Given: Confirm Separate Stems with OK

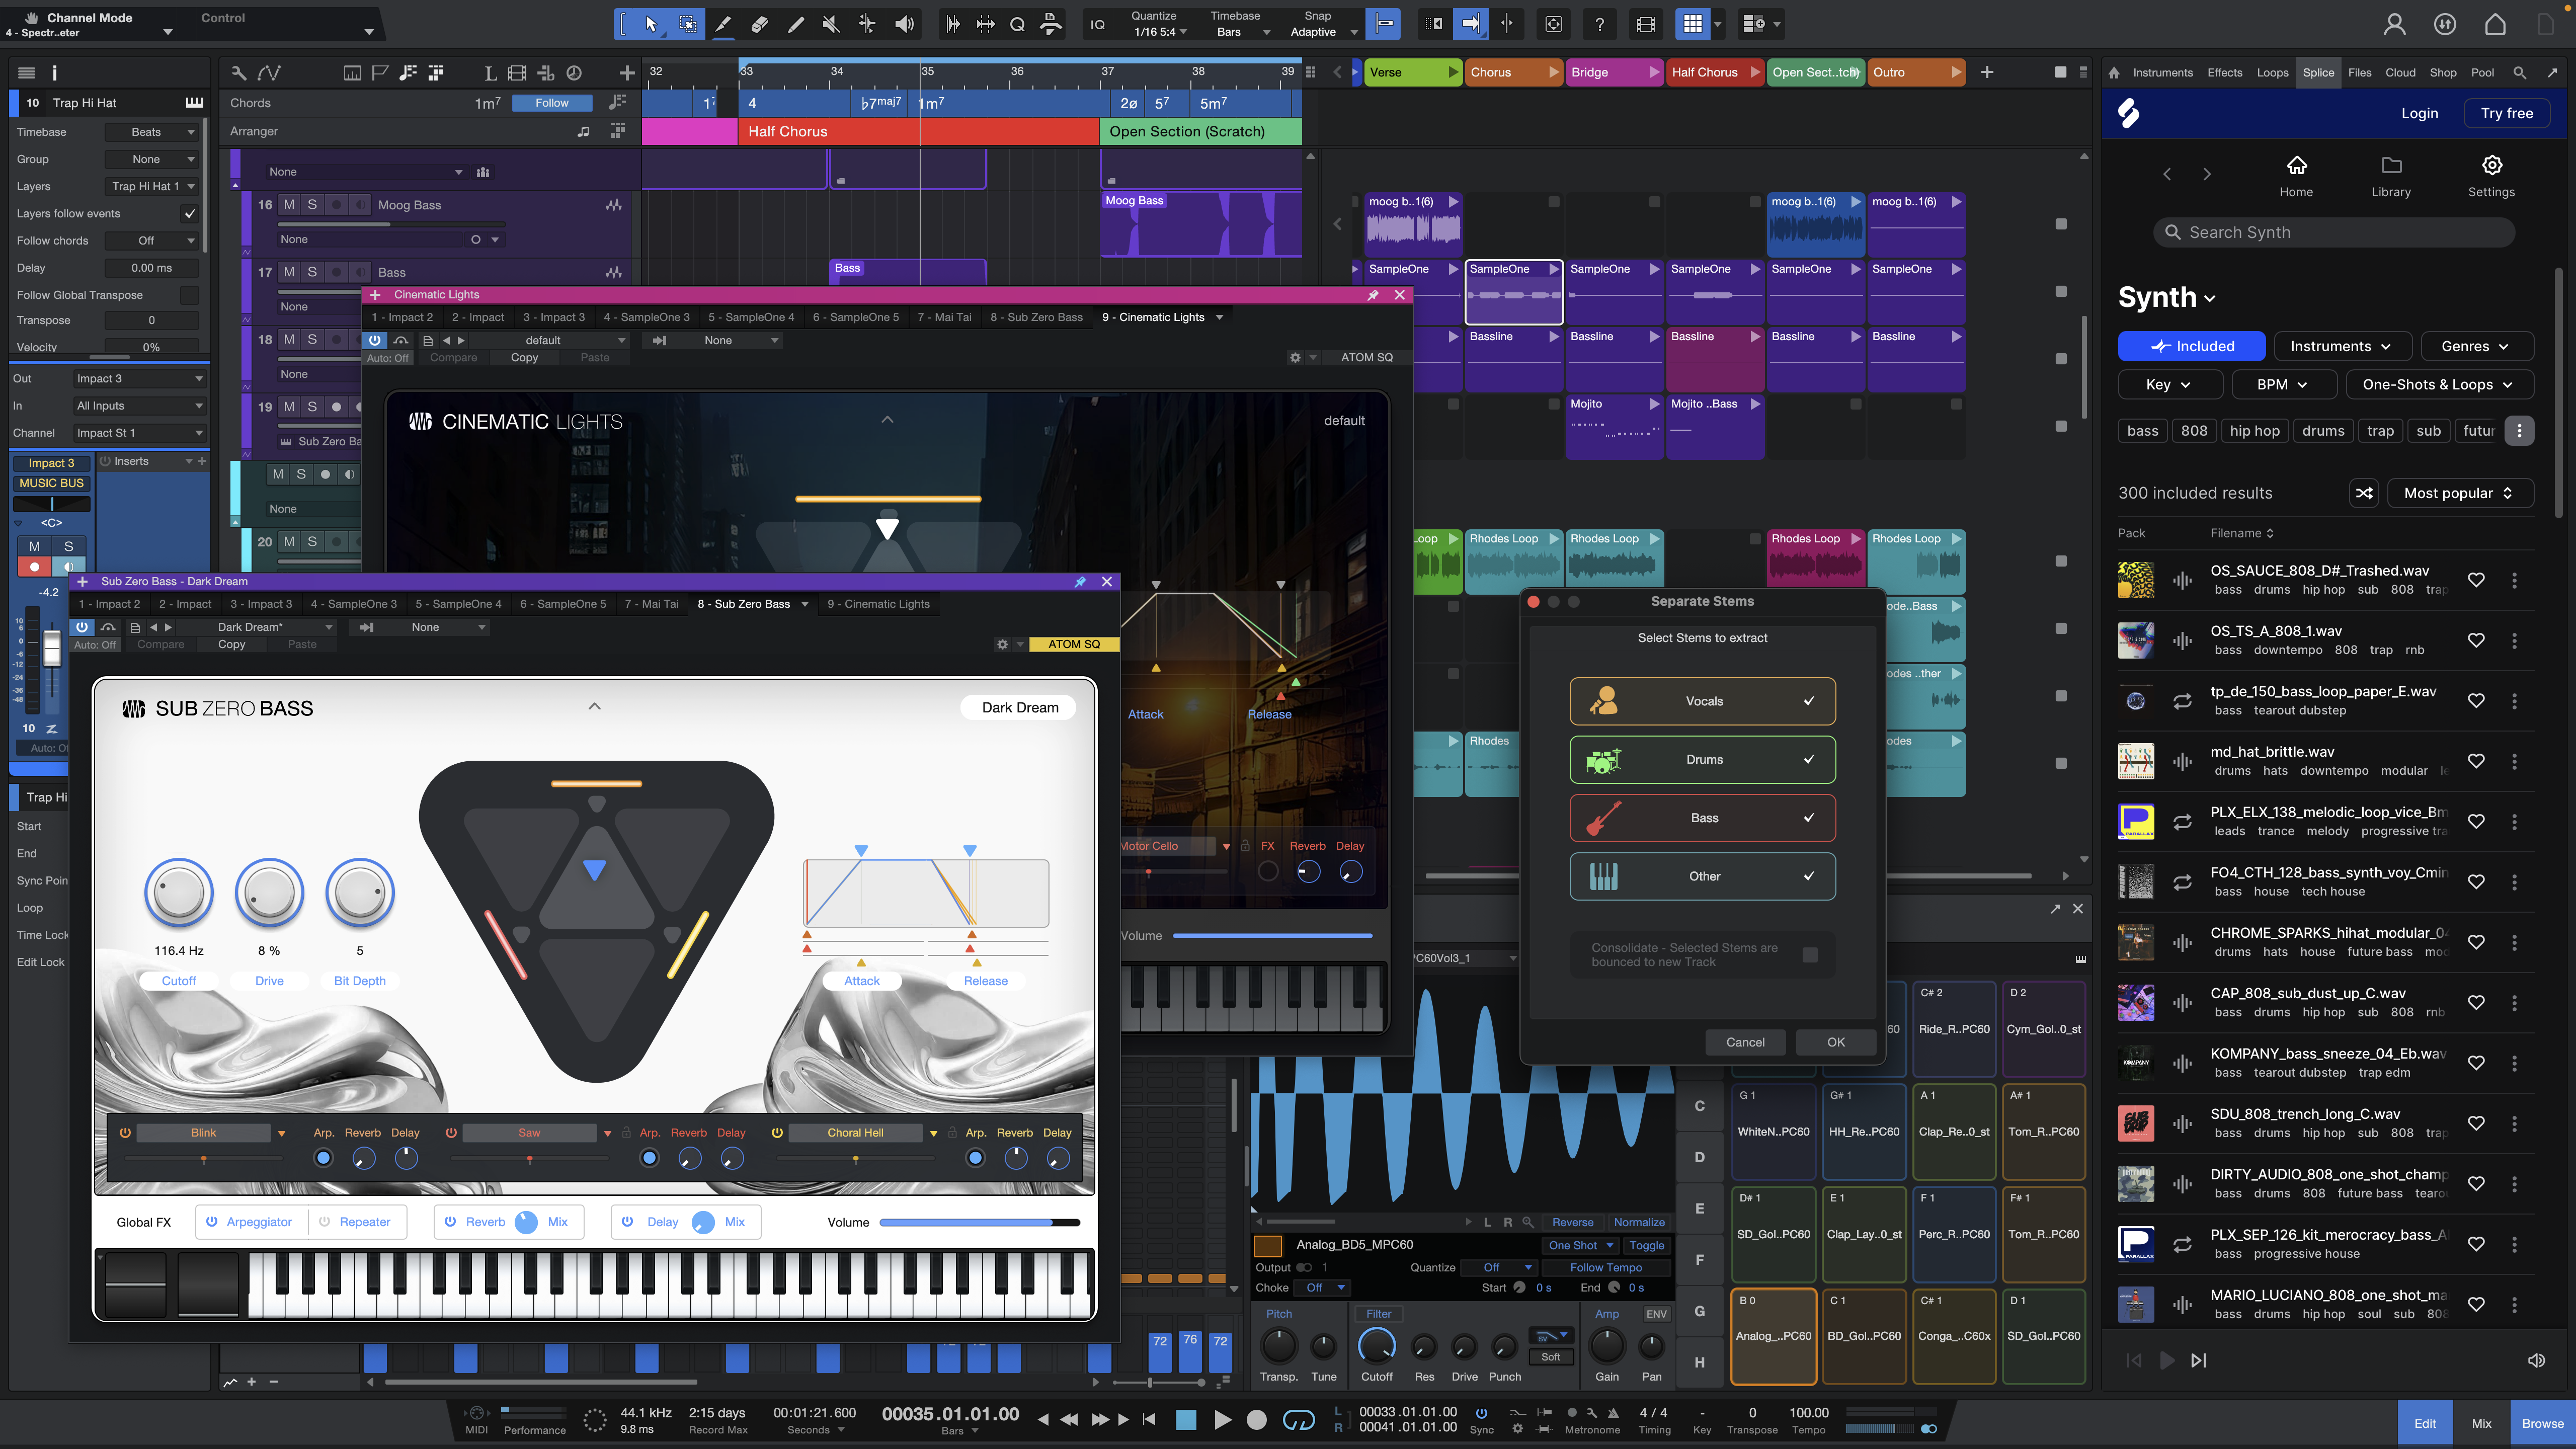Looking at the screenshot, I should pos(1836,1042).
